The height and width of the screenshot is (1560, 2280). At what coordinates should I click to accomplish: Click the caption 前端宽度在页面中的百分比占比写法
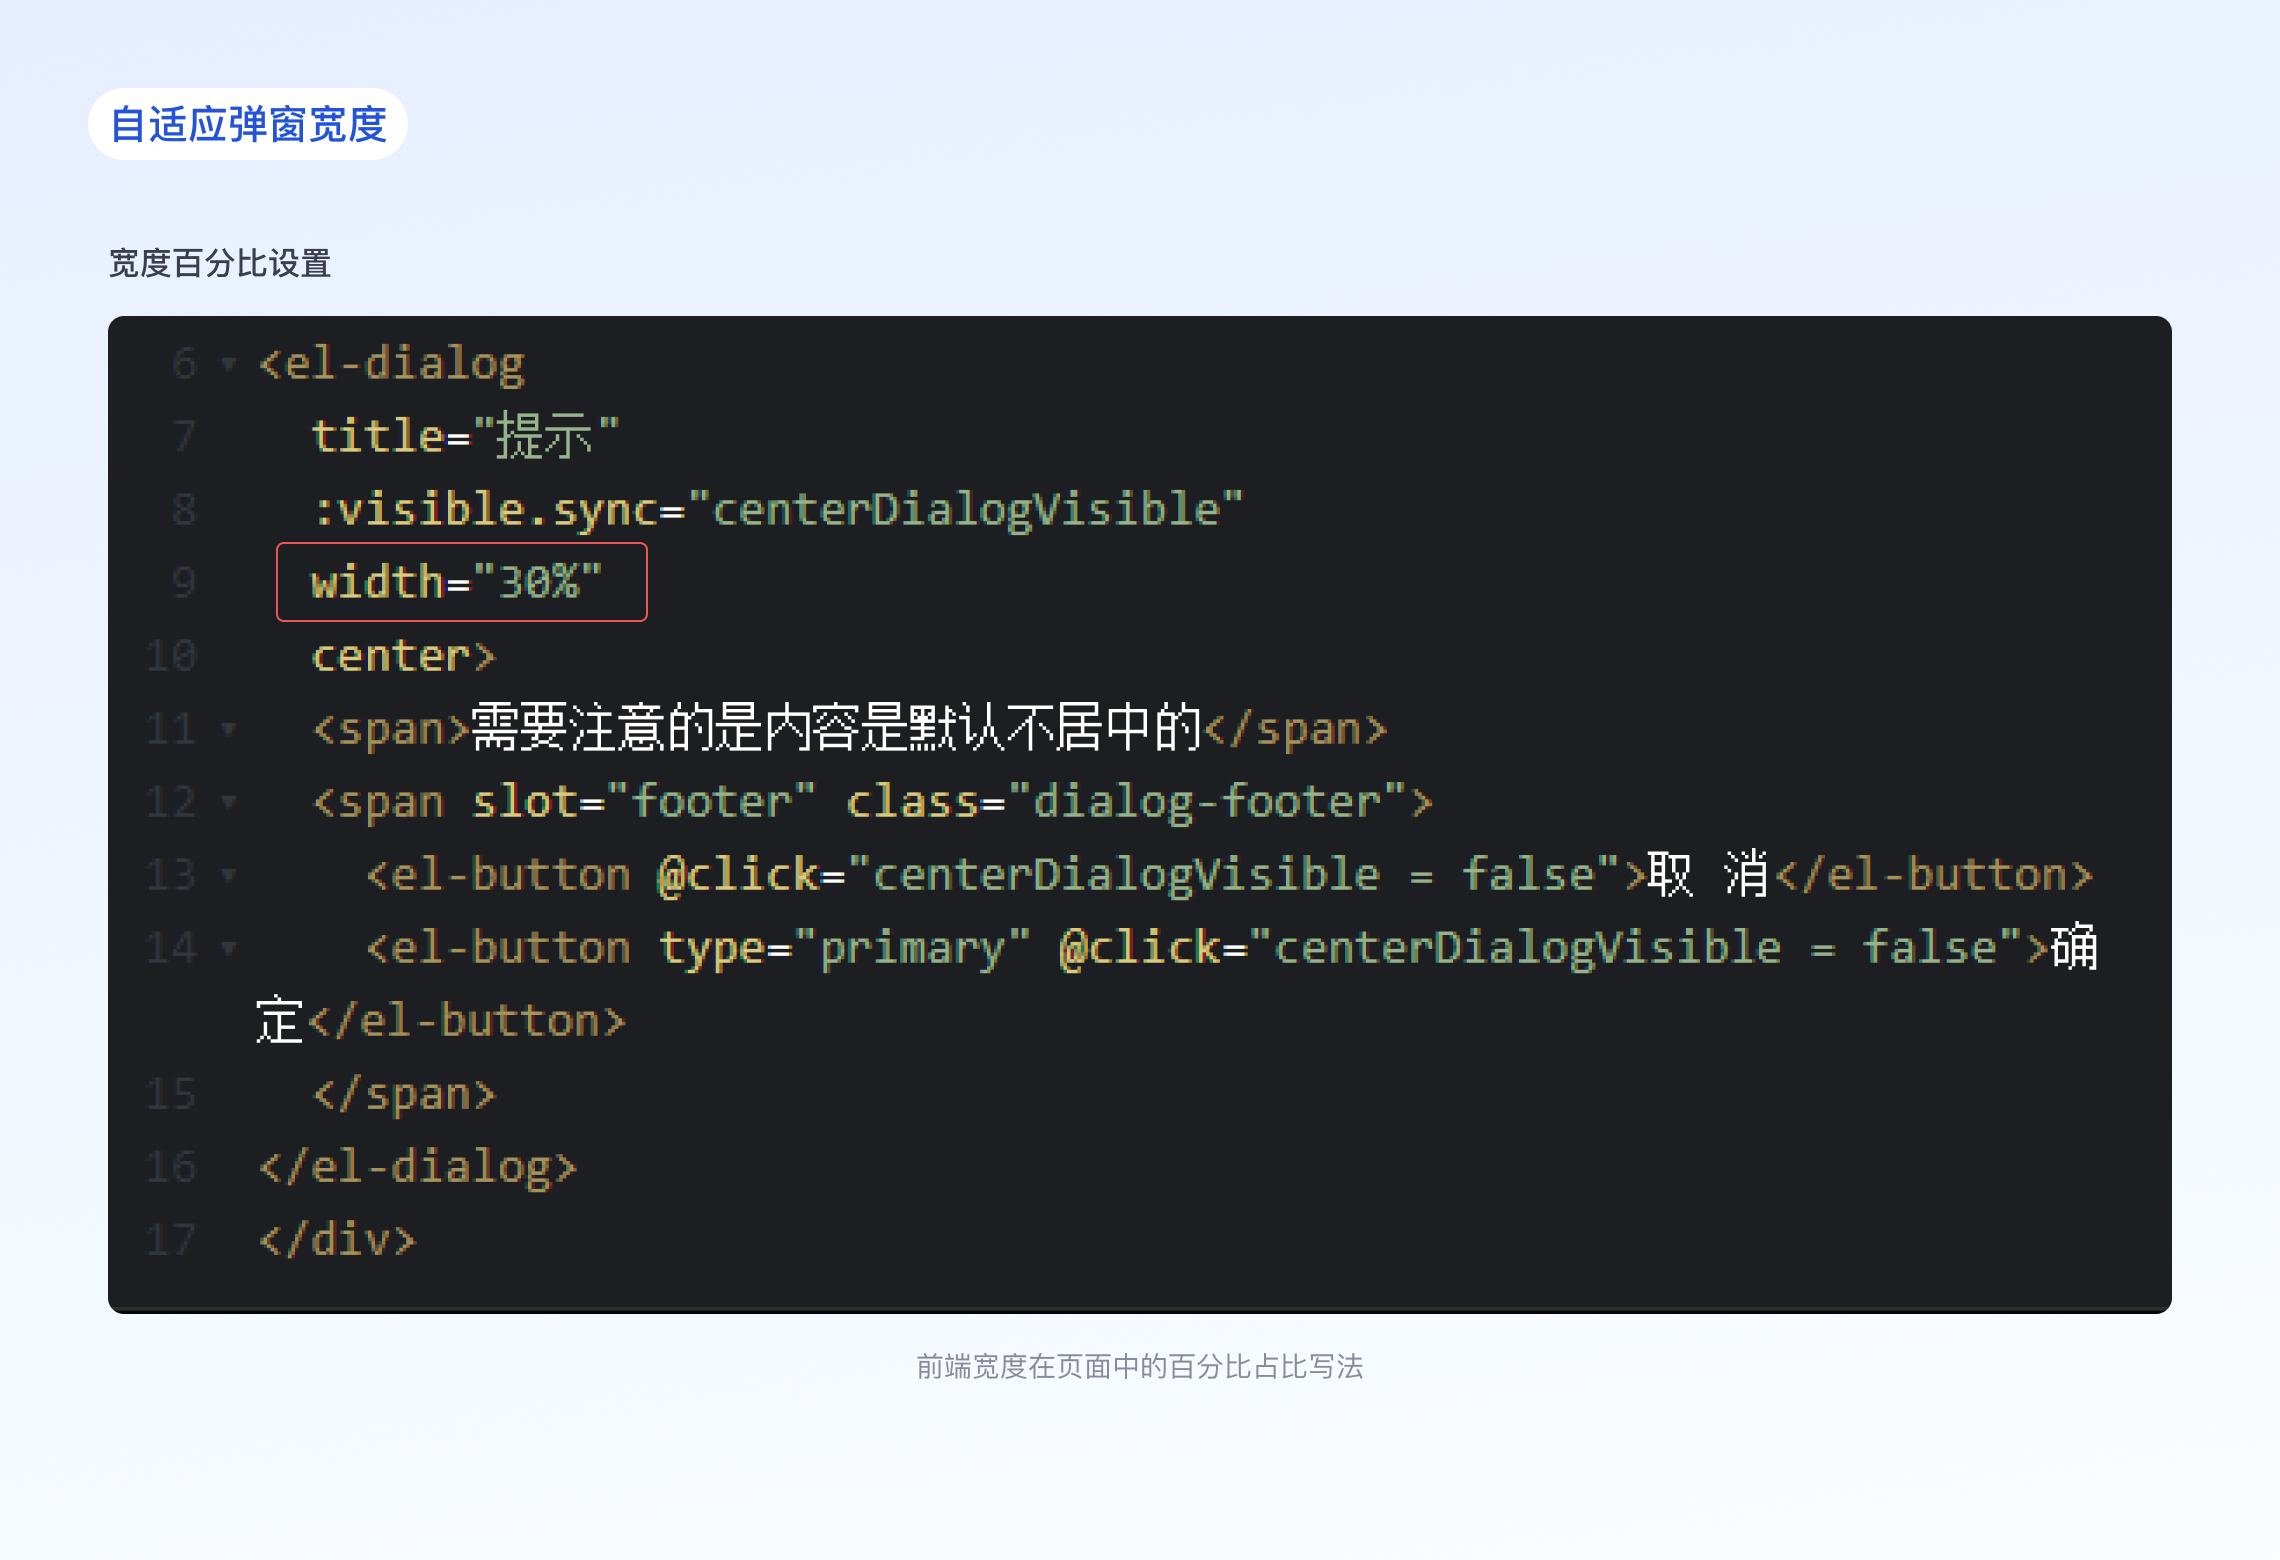(1139, 1367)
